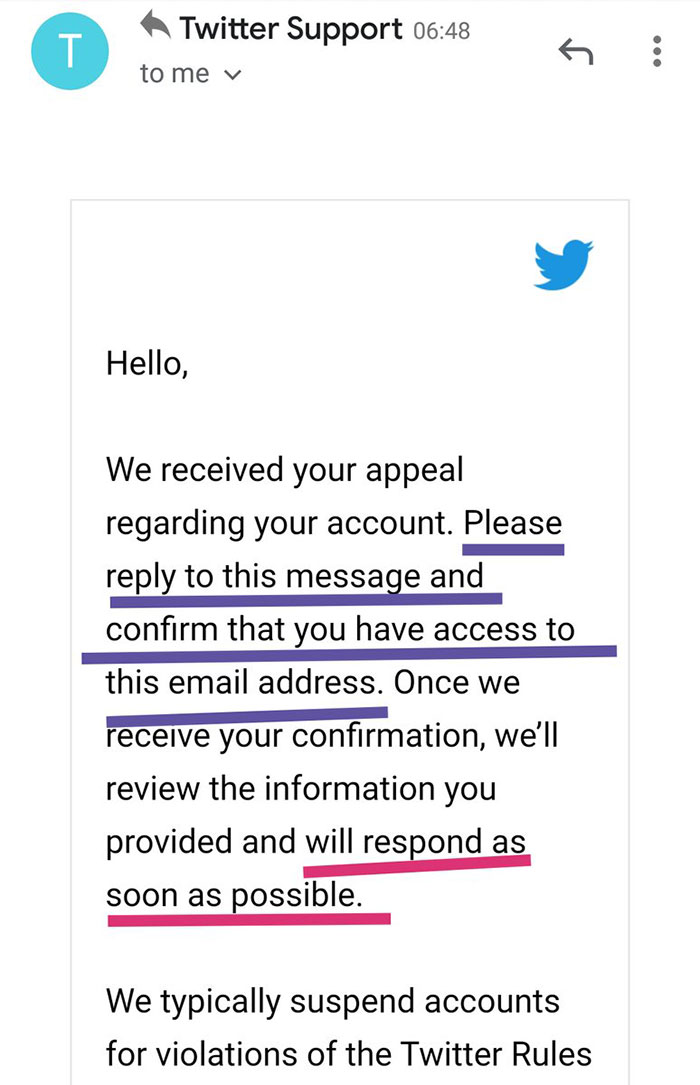The image size is (700, 1085).
Task: Open the Twitter Support sender name
Action: [x=291, y=30]
